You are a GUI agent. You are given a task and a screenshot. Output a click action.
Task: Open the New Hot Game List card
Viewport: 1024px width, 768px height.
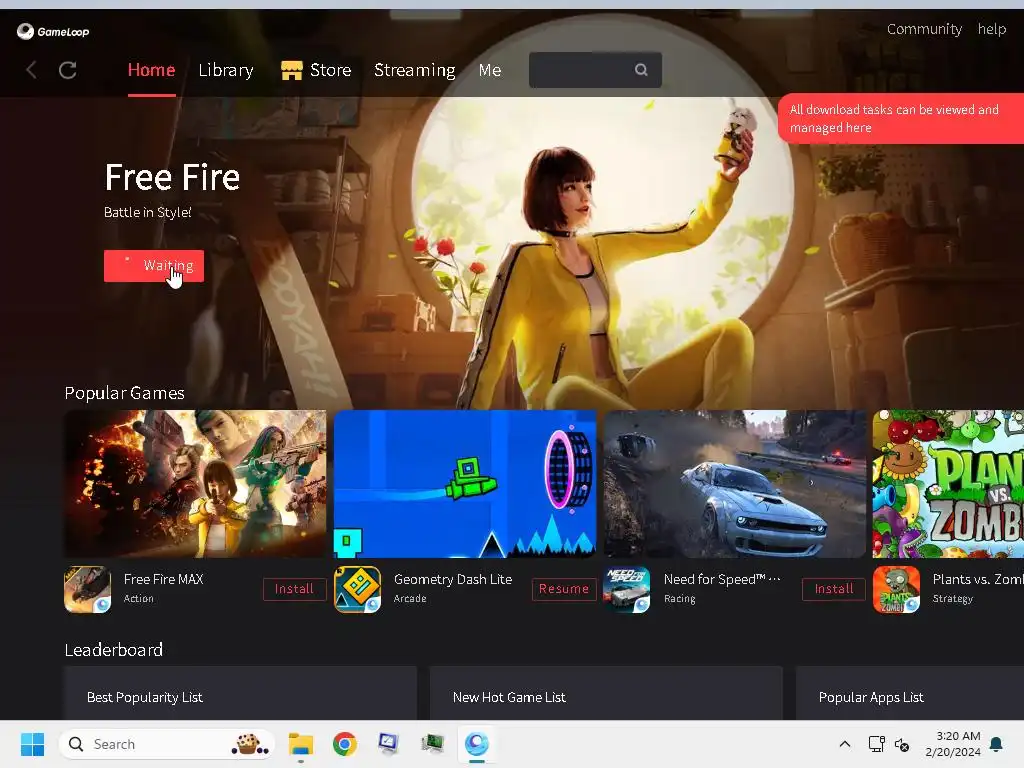pos(606,694)
